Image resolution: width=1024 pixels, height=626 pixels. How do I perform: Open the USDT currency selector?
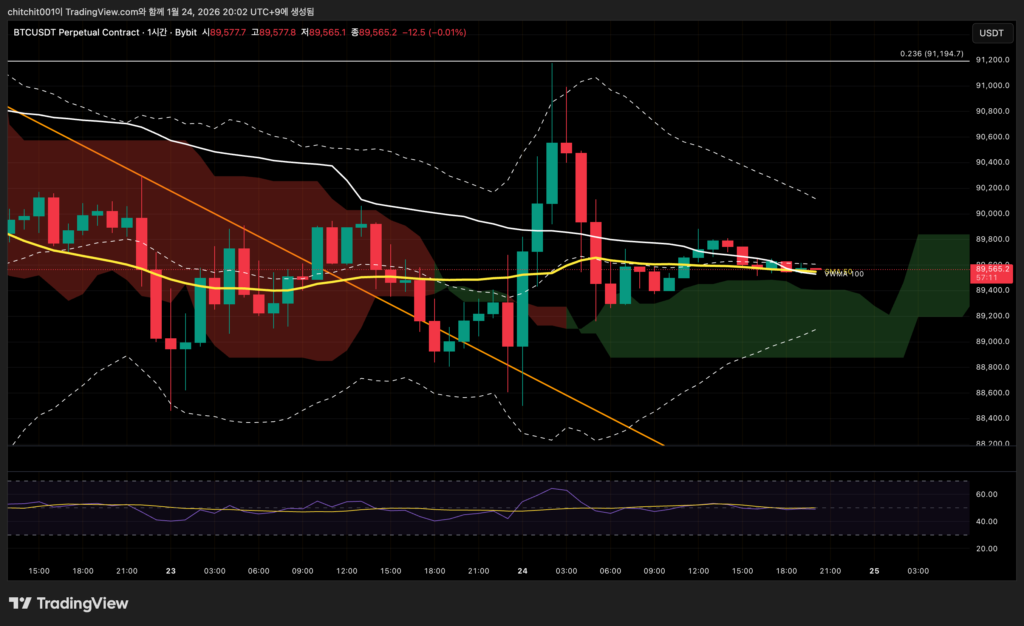coord(990,33)
